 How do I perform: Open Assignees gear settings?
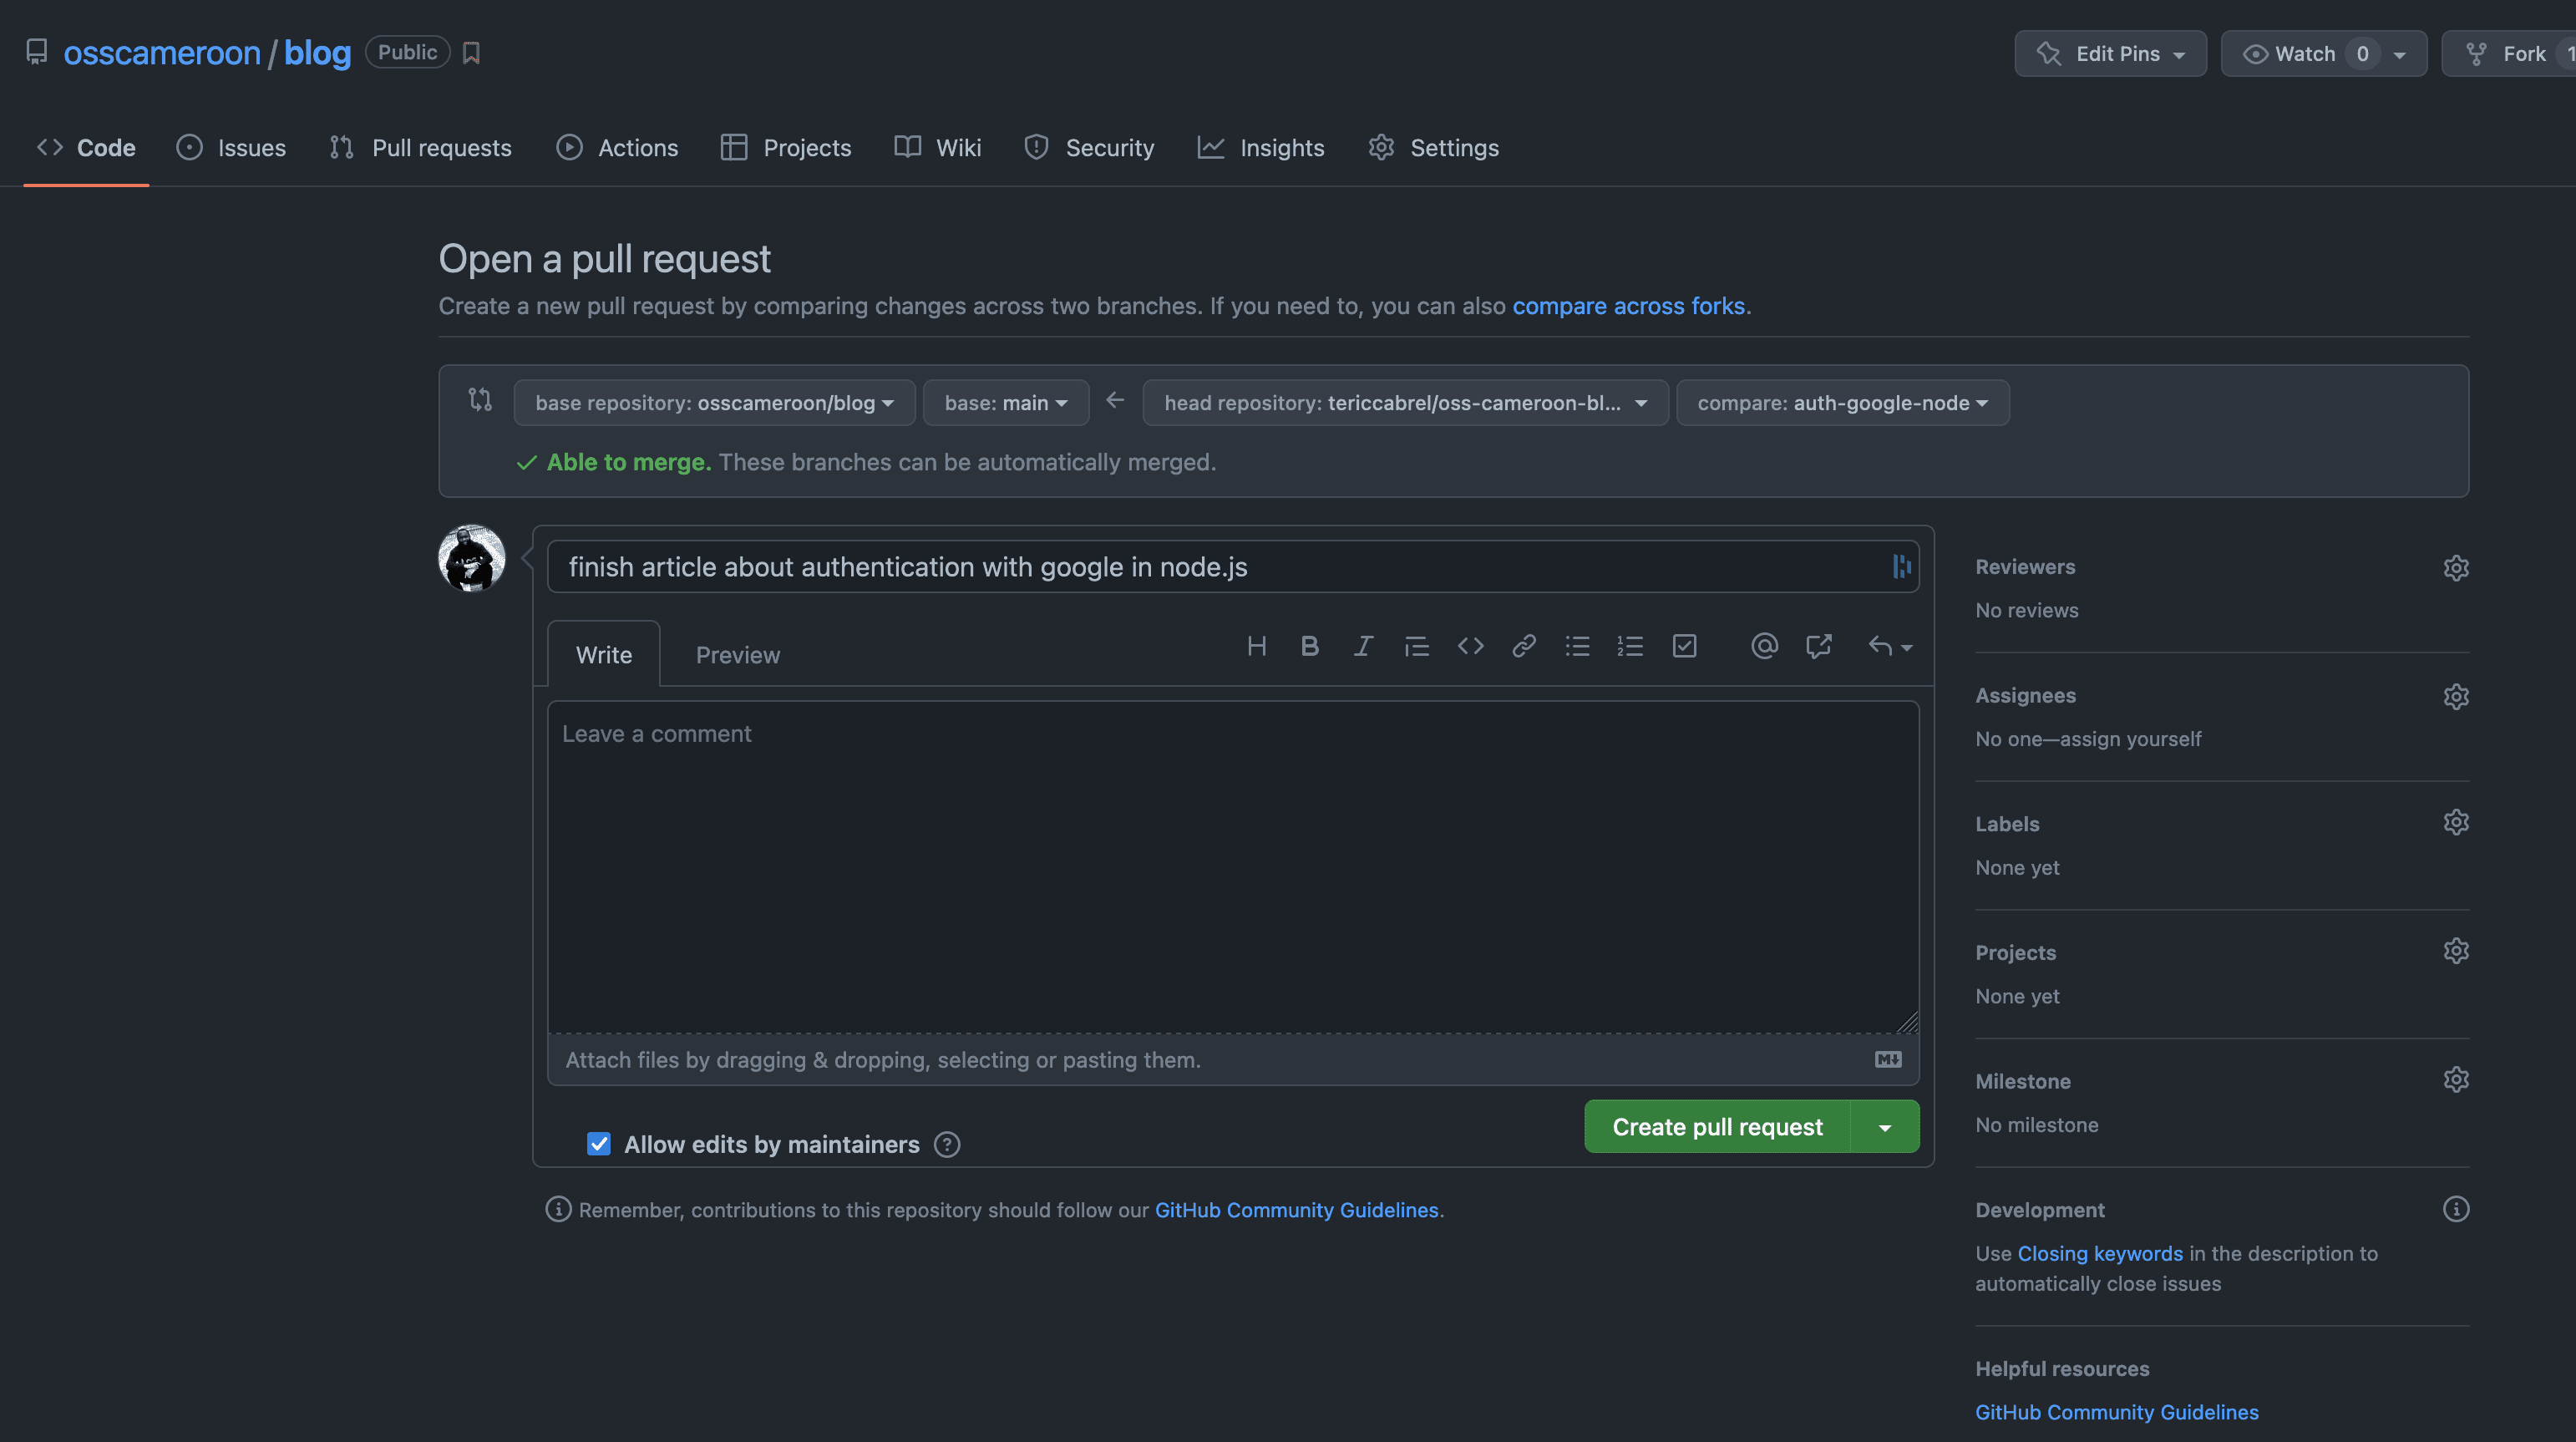click(x=2456, y=696)
